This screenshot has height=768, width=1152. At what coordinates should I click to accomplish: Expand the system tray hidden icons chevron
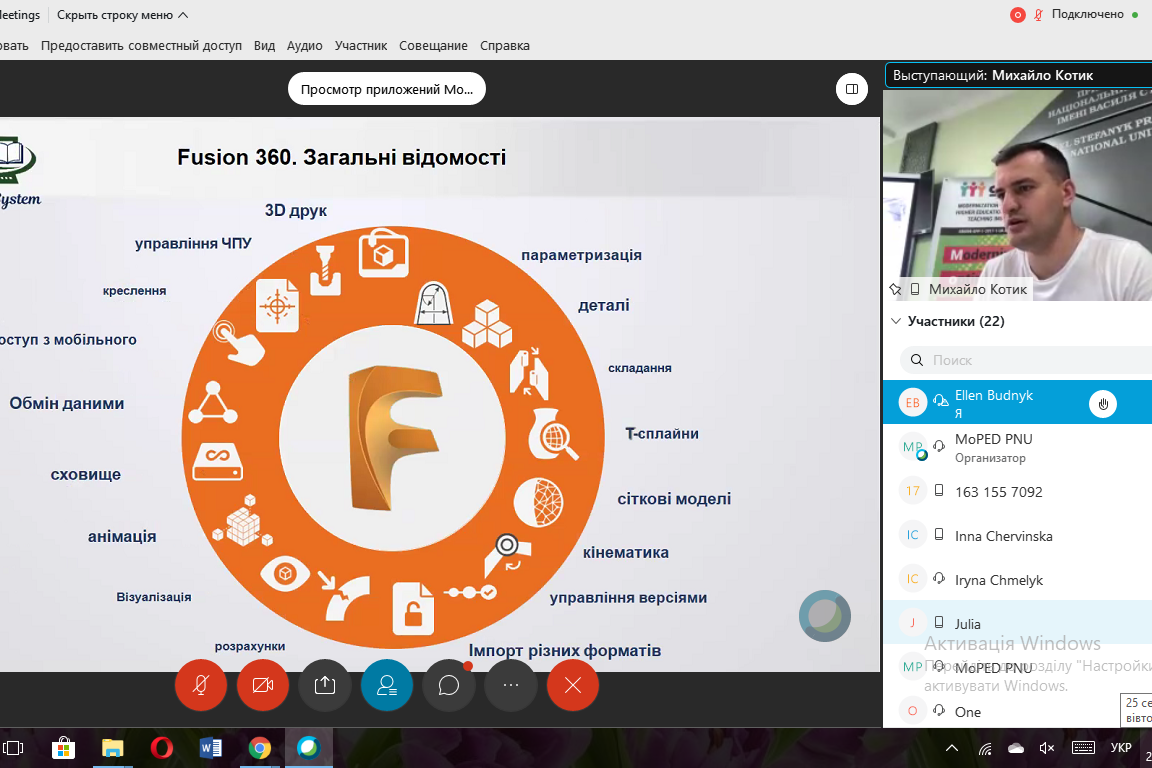pos(952,748)
